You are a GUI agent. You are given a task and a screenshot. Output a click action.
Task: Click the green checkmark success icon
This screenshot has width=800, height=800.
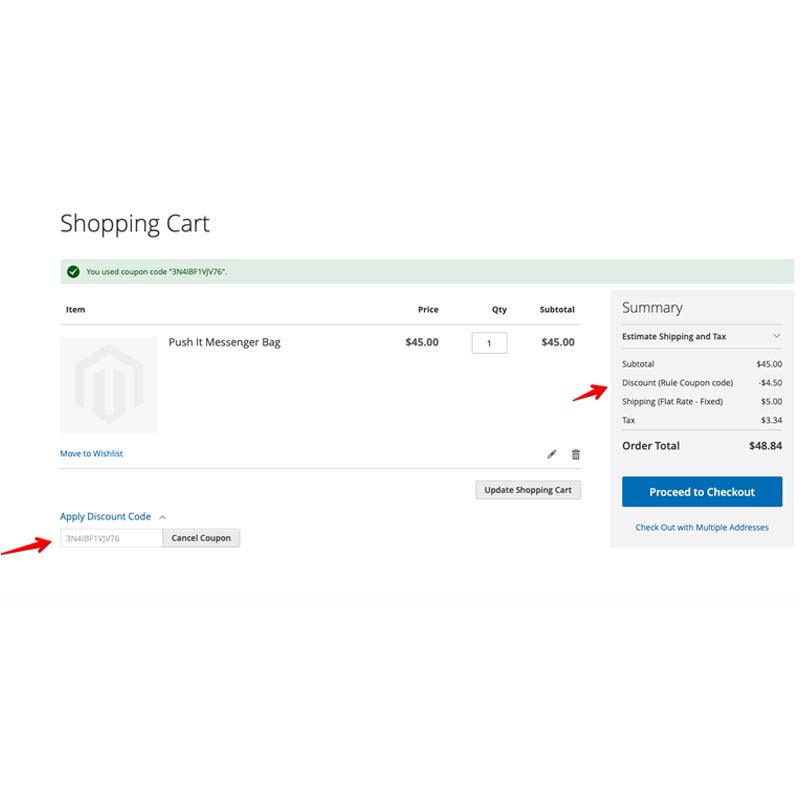[73, 271]
